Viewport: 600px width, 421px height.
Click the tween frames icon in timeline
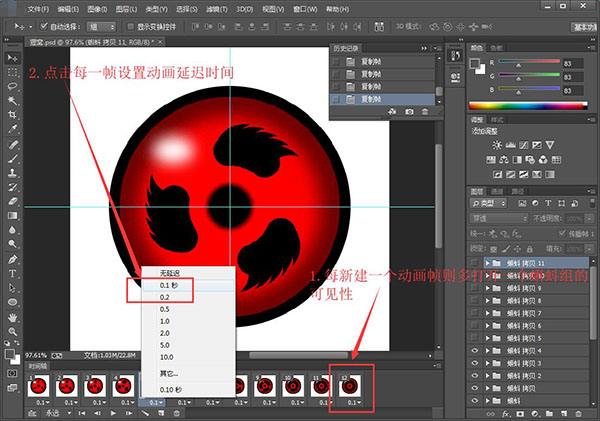click(145, 413)
